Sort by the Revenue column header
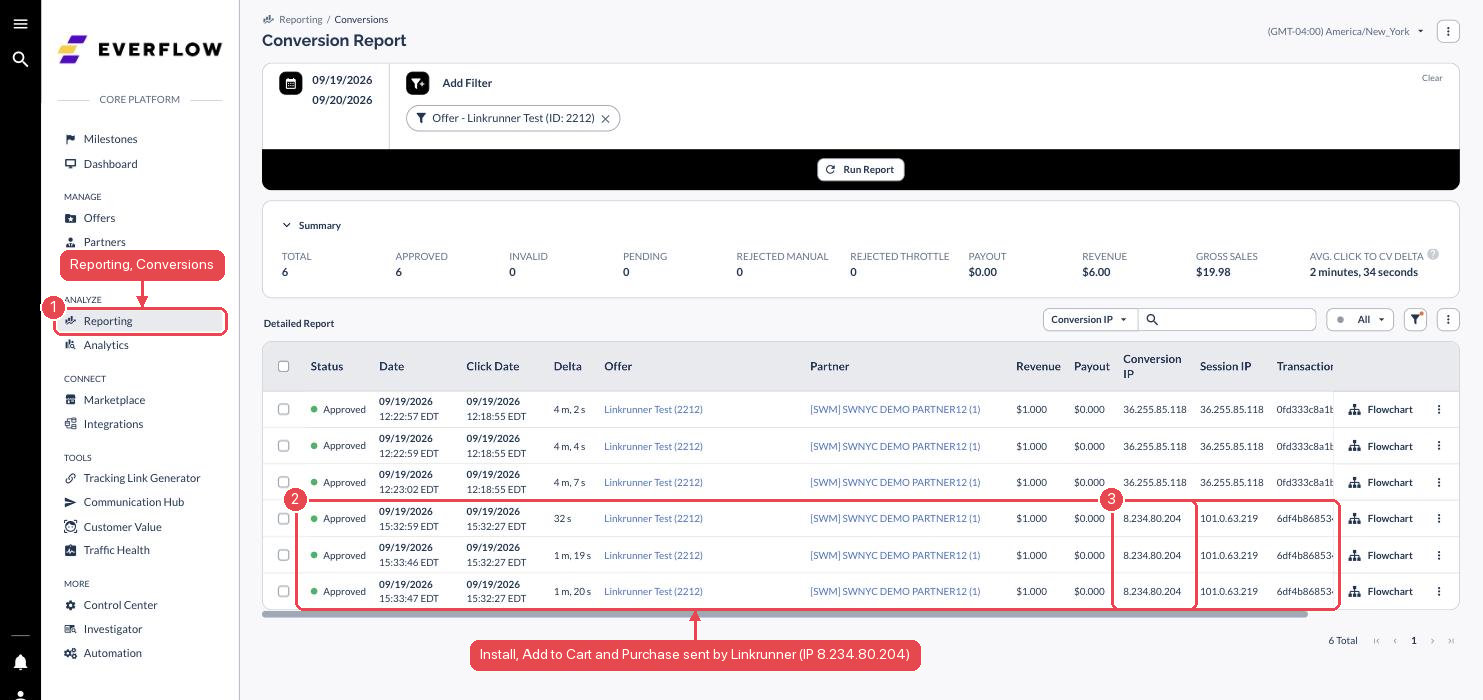This screenshot has height=700, width=1483. pyautogui.click(x=1038, y=366)
